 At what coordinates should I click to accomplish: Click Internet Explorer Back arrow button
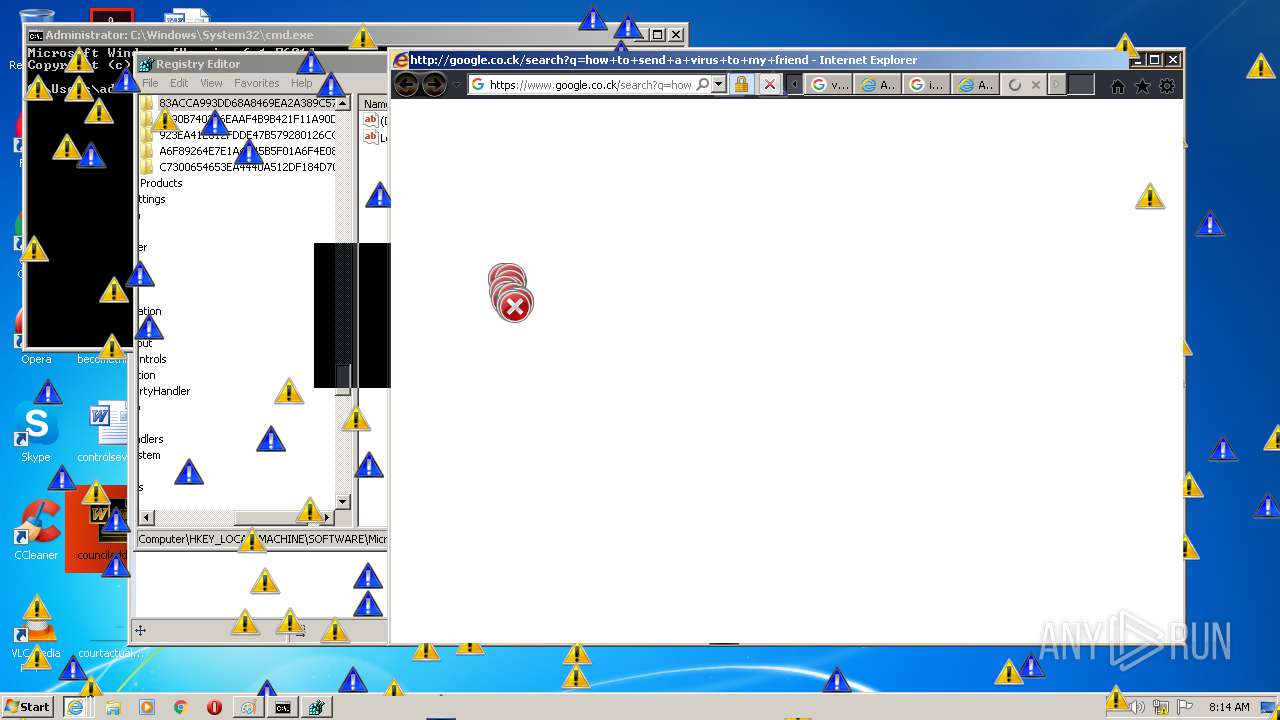(x=406, y=85)
